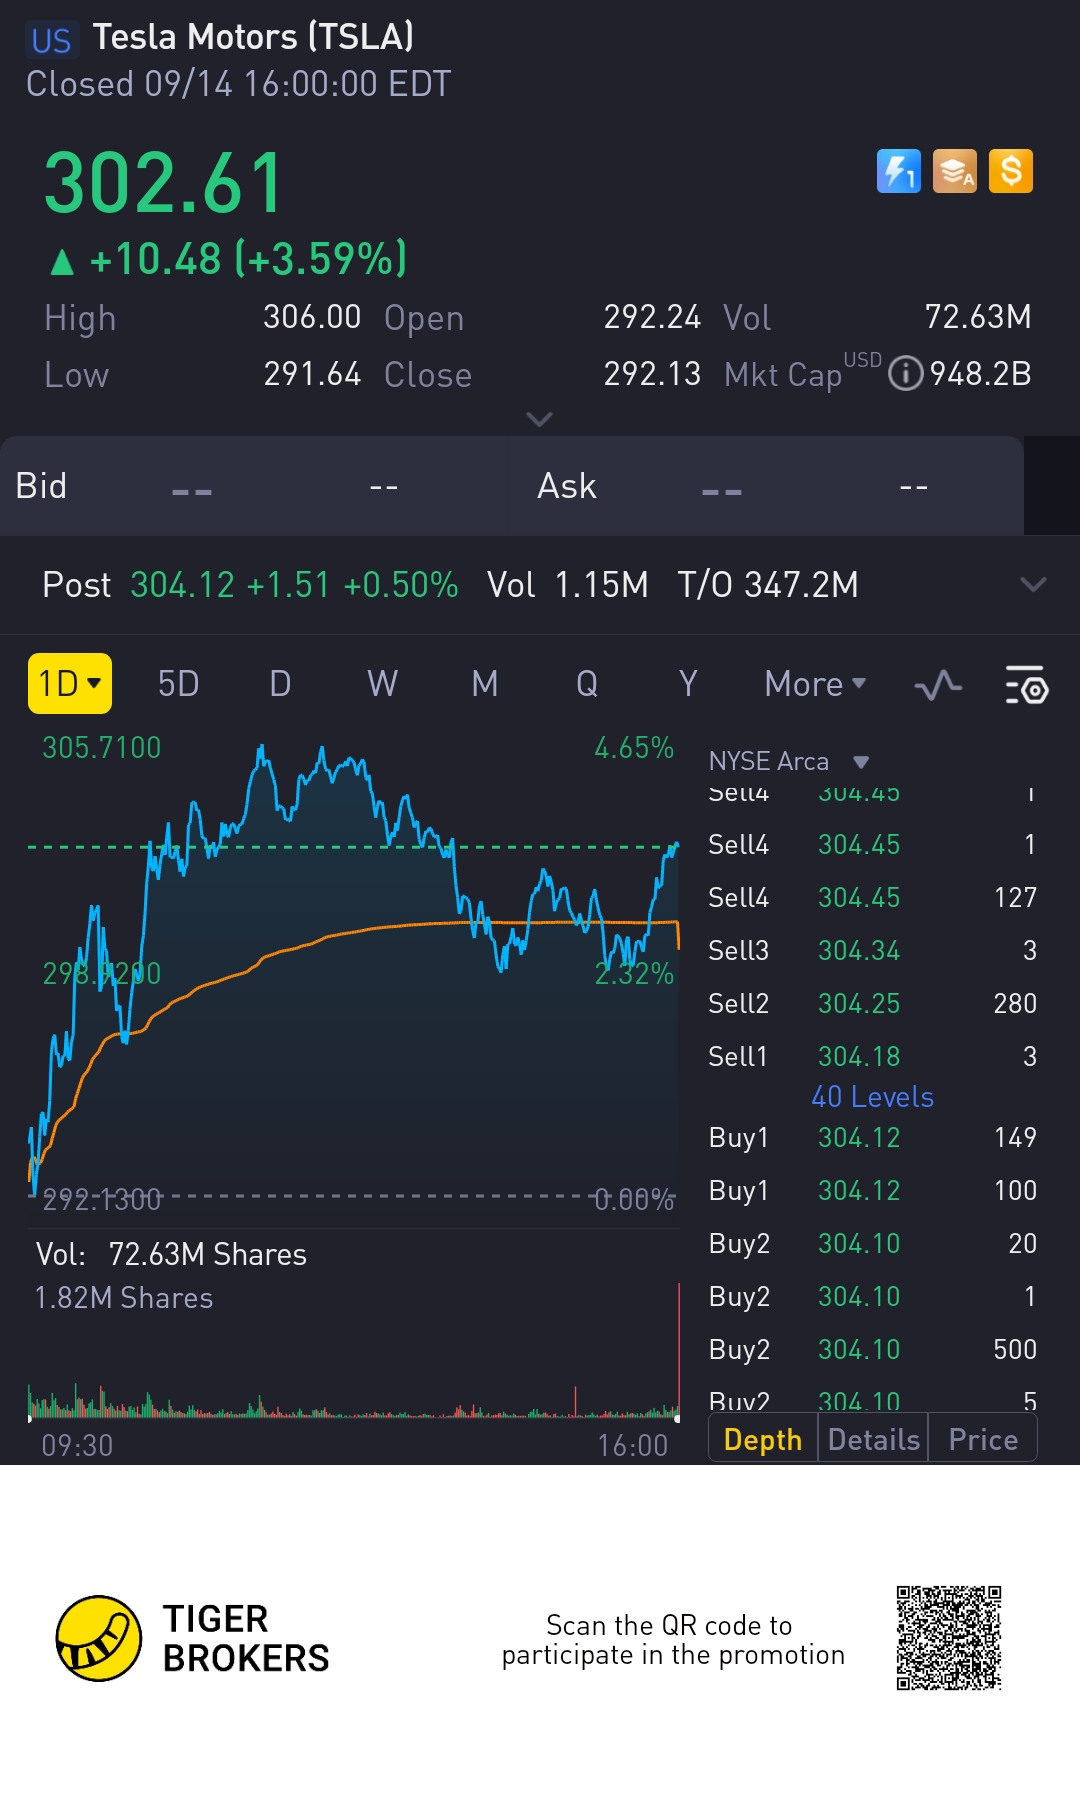Tap the promotion QR code
The image size is (1080, 1813).
click(948, 1638)
